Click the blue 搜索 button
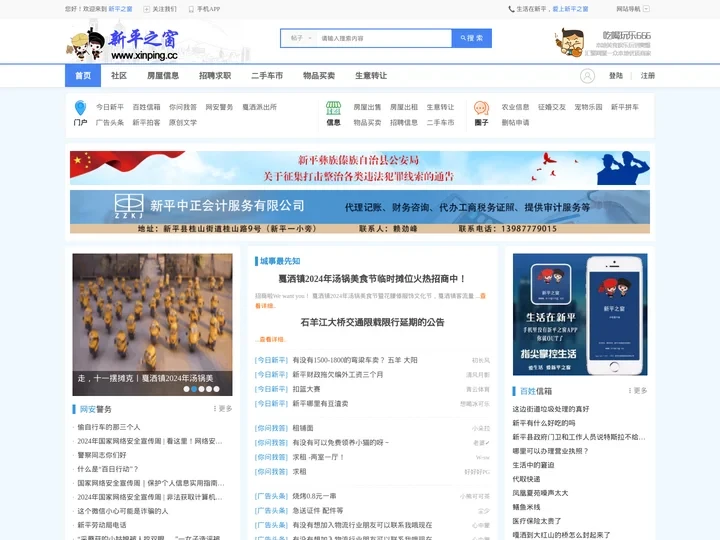720x540 pixels. click(472, 38)
